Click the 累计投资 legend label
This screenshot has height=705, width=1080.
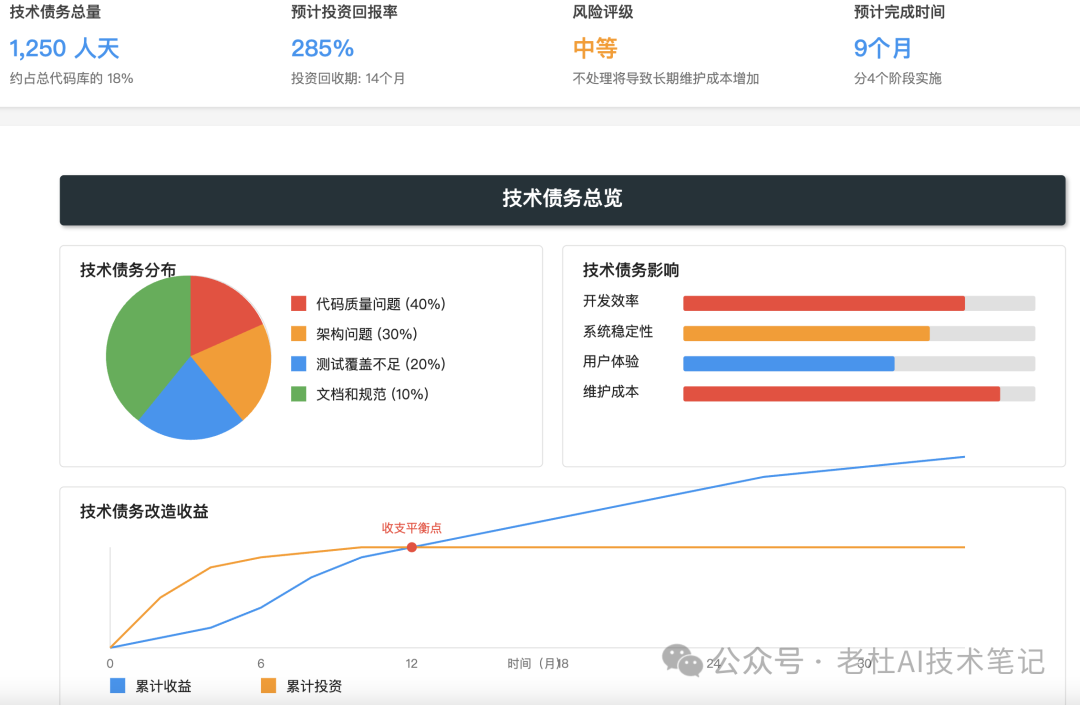(314, 686)
